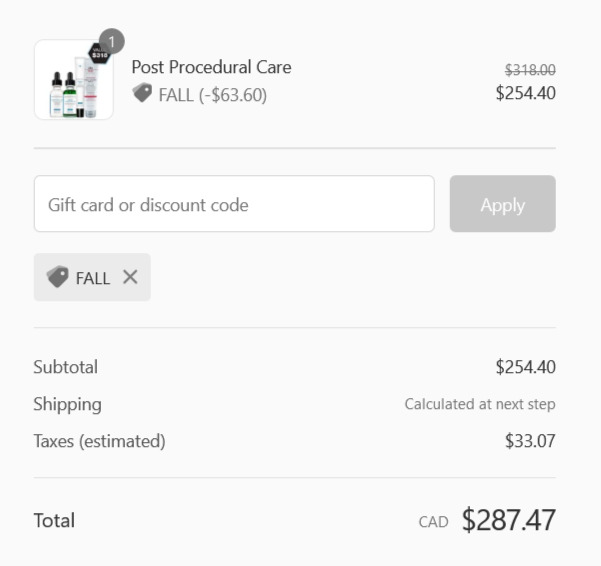601x566 pixels.
Task: Click the quantity badge on product image
Action: [x=112, y=41]
